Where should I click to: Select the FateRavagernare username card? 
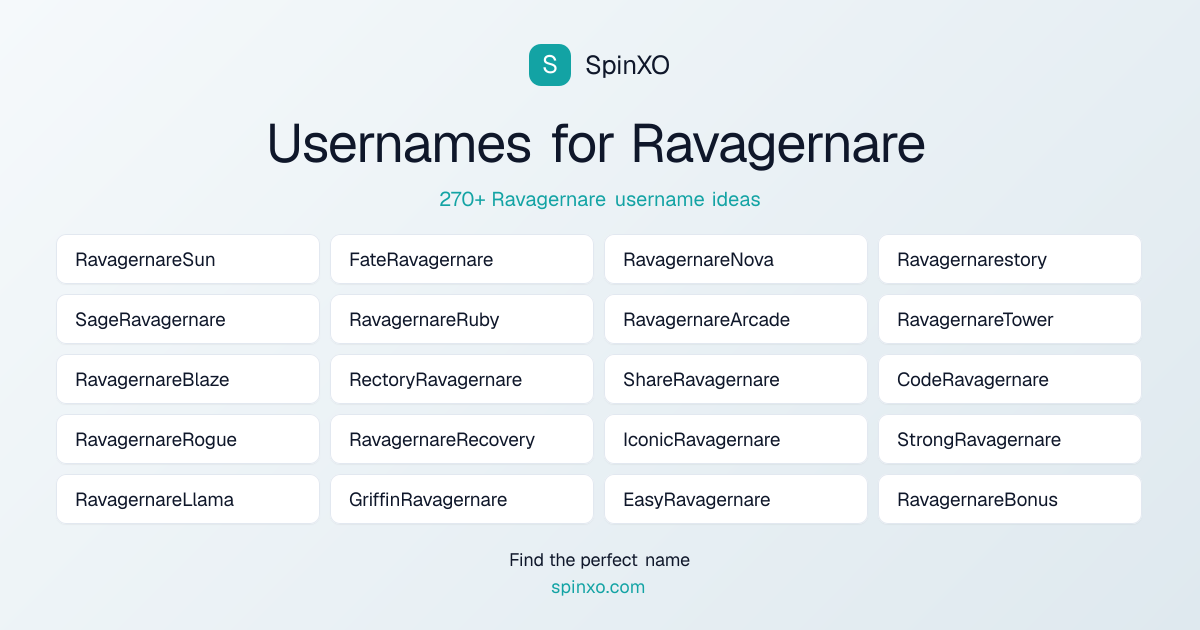pos(462,259)
